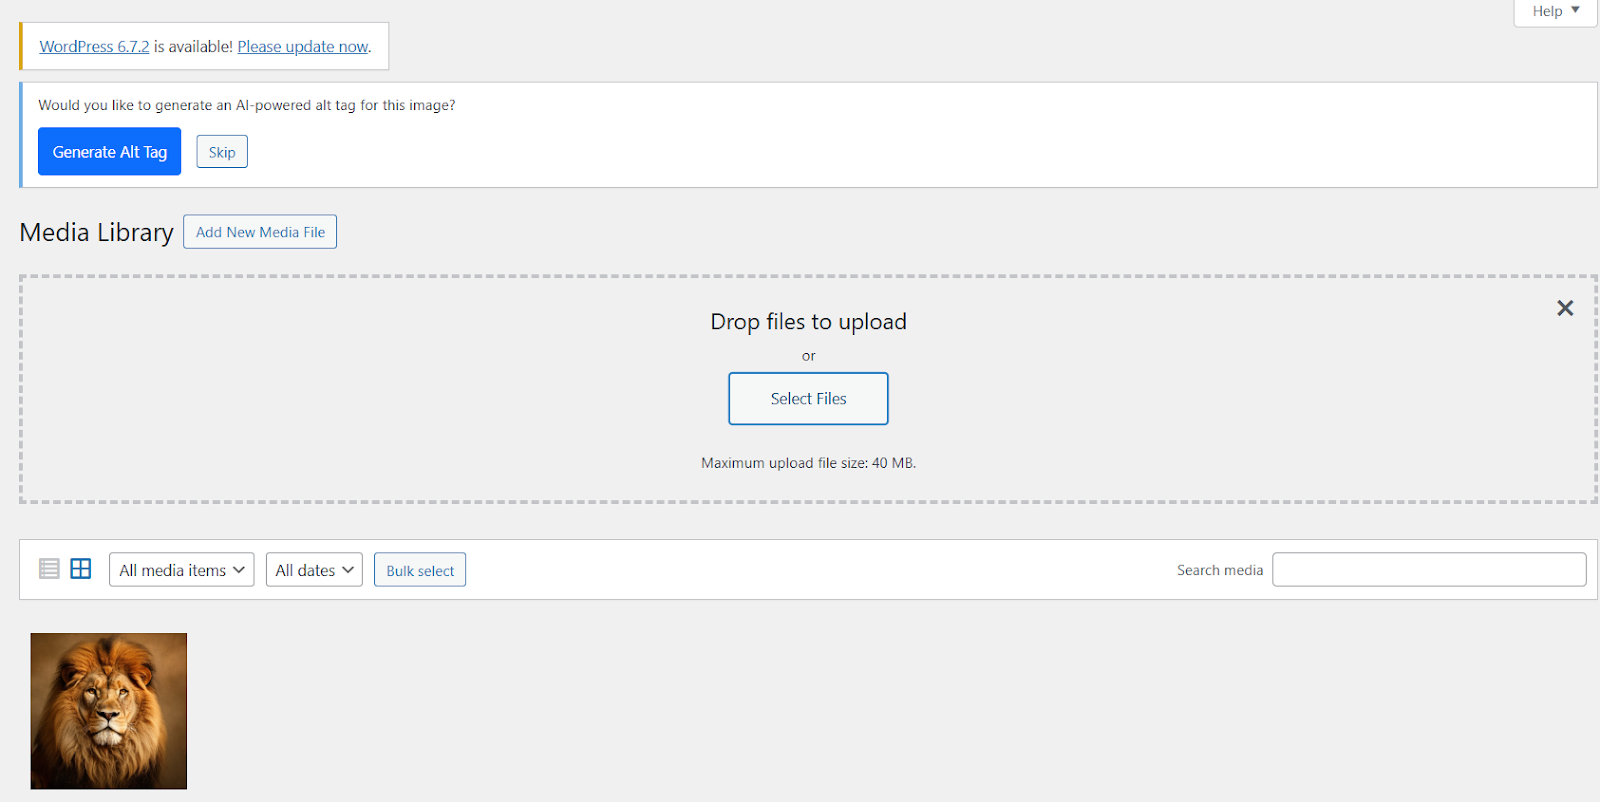The width and height of the screenshot is (1600, 802).
Task: Skip the AI alt tag prompt
Action: (222, 152)
